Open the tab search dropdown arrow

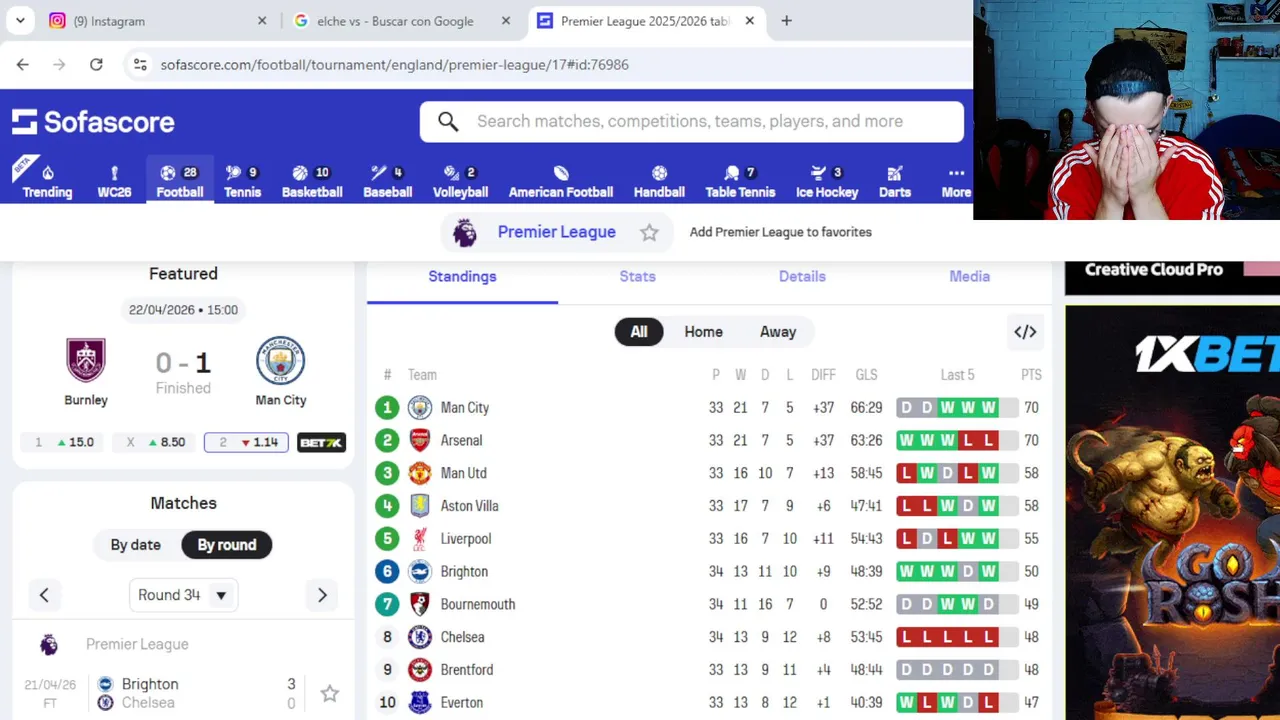pyautogui.click(x=19, y=21)
